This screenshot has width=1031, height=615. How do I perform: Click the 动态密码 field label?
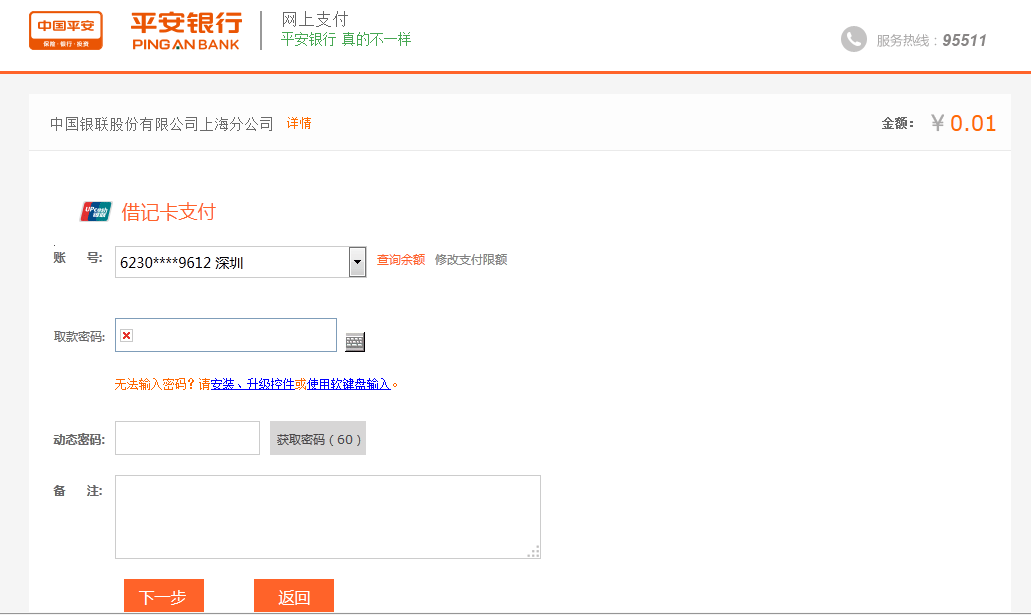[79, 439]
